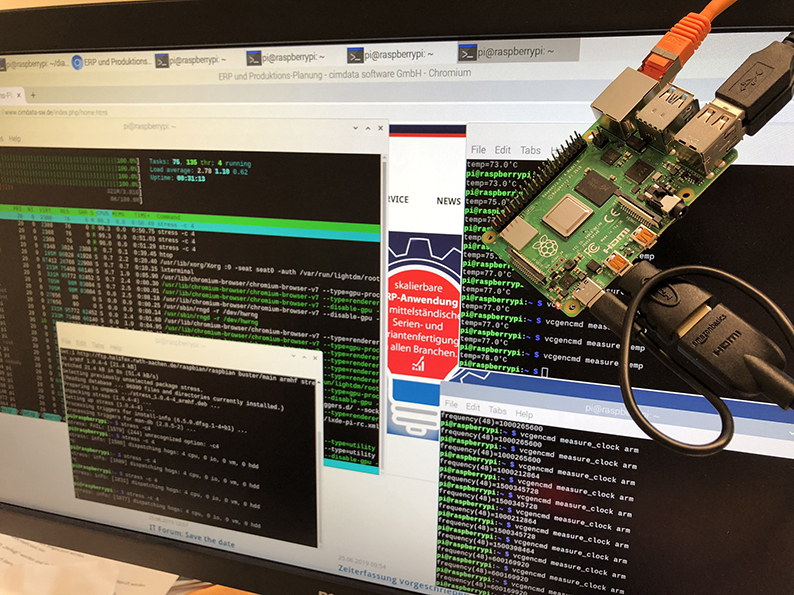Image resolution: width=794 pixels, height=595 pixels.
Task: Open the Chromium icon in the taskbar
Action: click(x=77, y=62)
